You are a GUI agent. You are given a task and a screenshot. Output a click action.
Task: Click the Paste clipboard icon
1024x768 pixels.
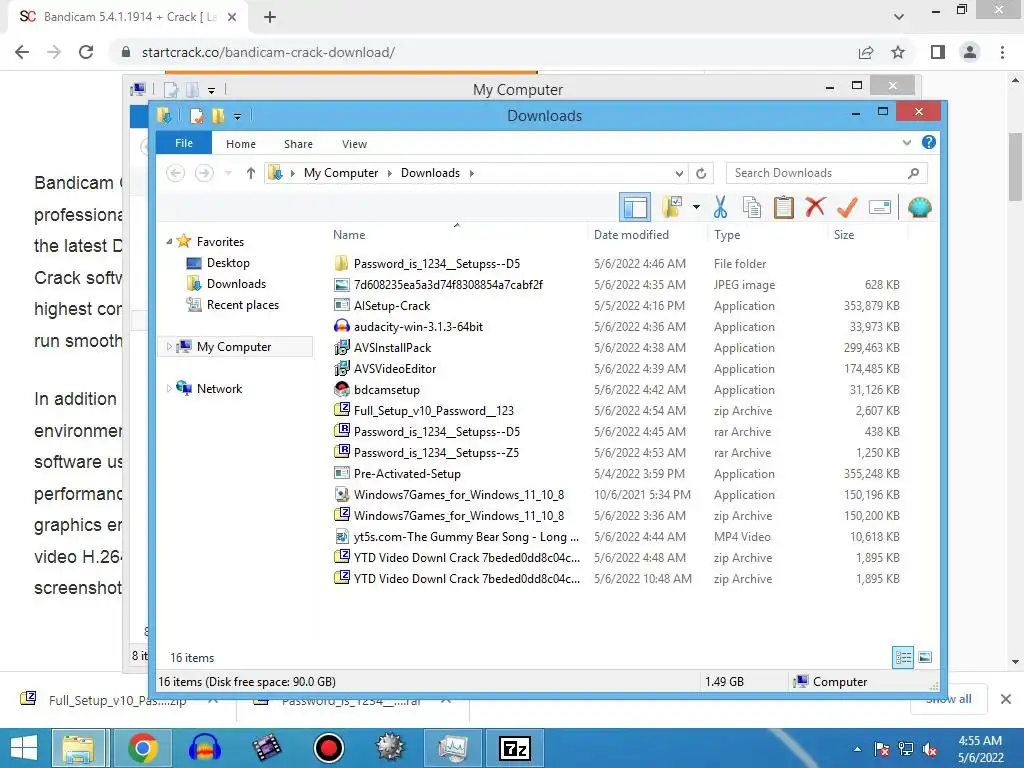point(784,208)
